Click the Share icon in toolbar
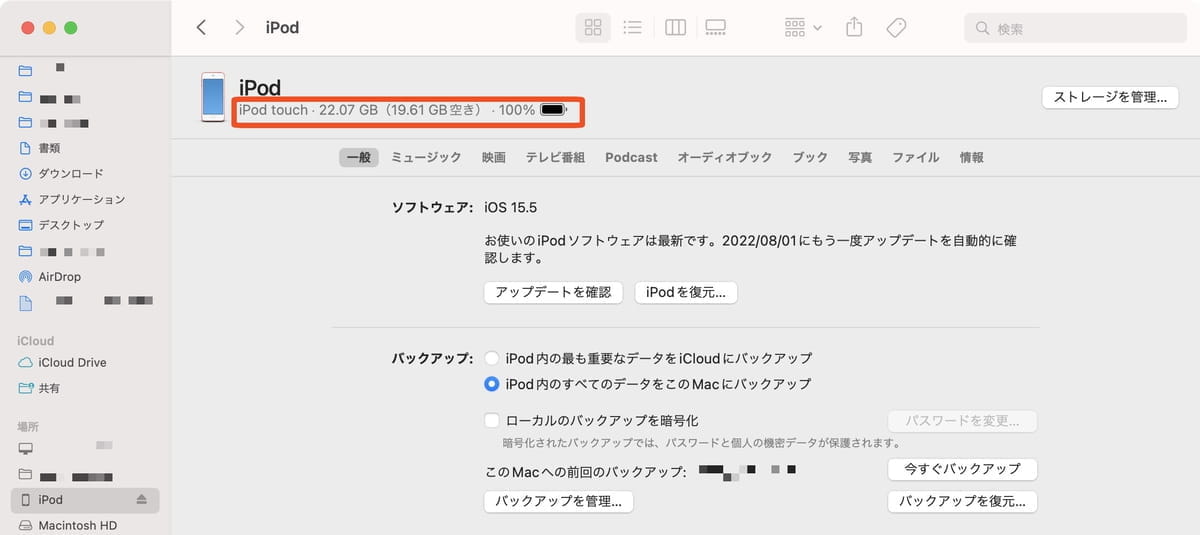This screenshot has height=535, width=1200. tap(854, 28)
